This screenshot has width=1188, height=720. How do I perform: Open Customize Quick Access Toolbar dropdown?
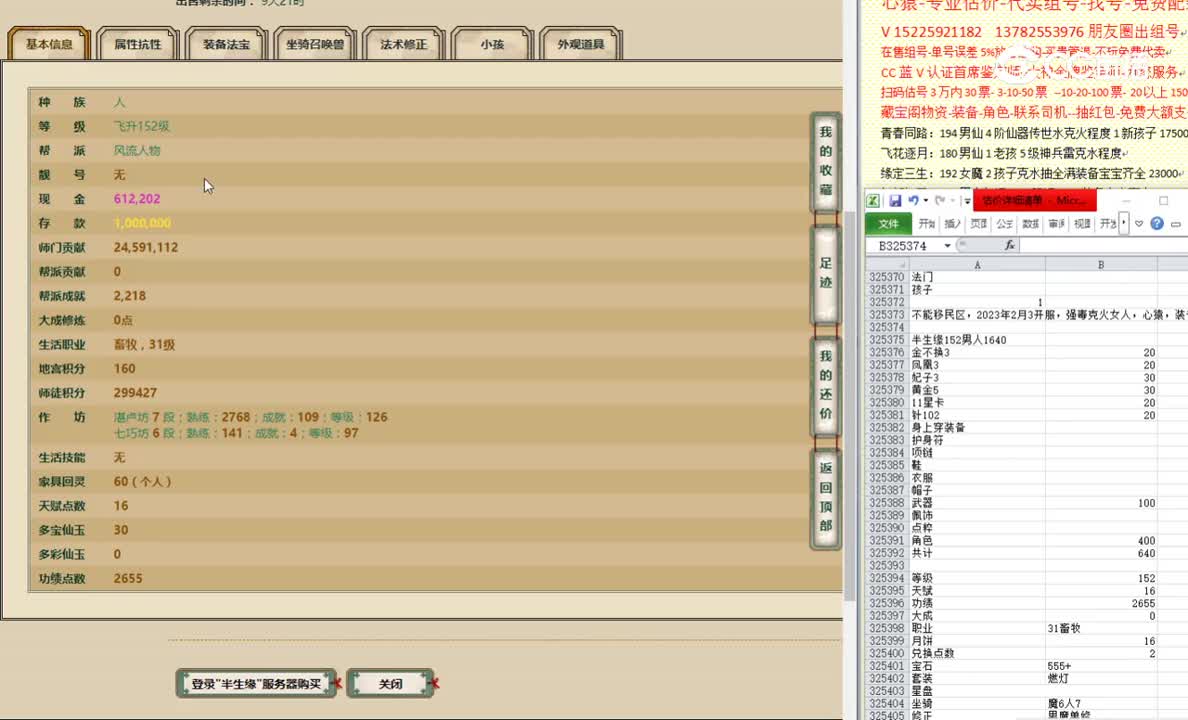tap(965, 200)
